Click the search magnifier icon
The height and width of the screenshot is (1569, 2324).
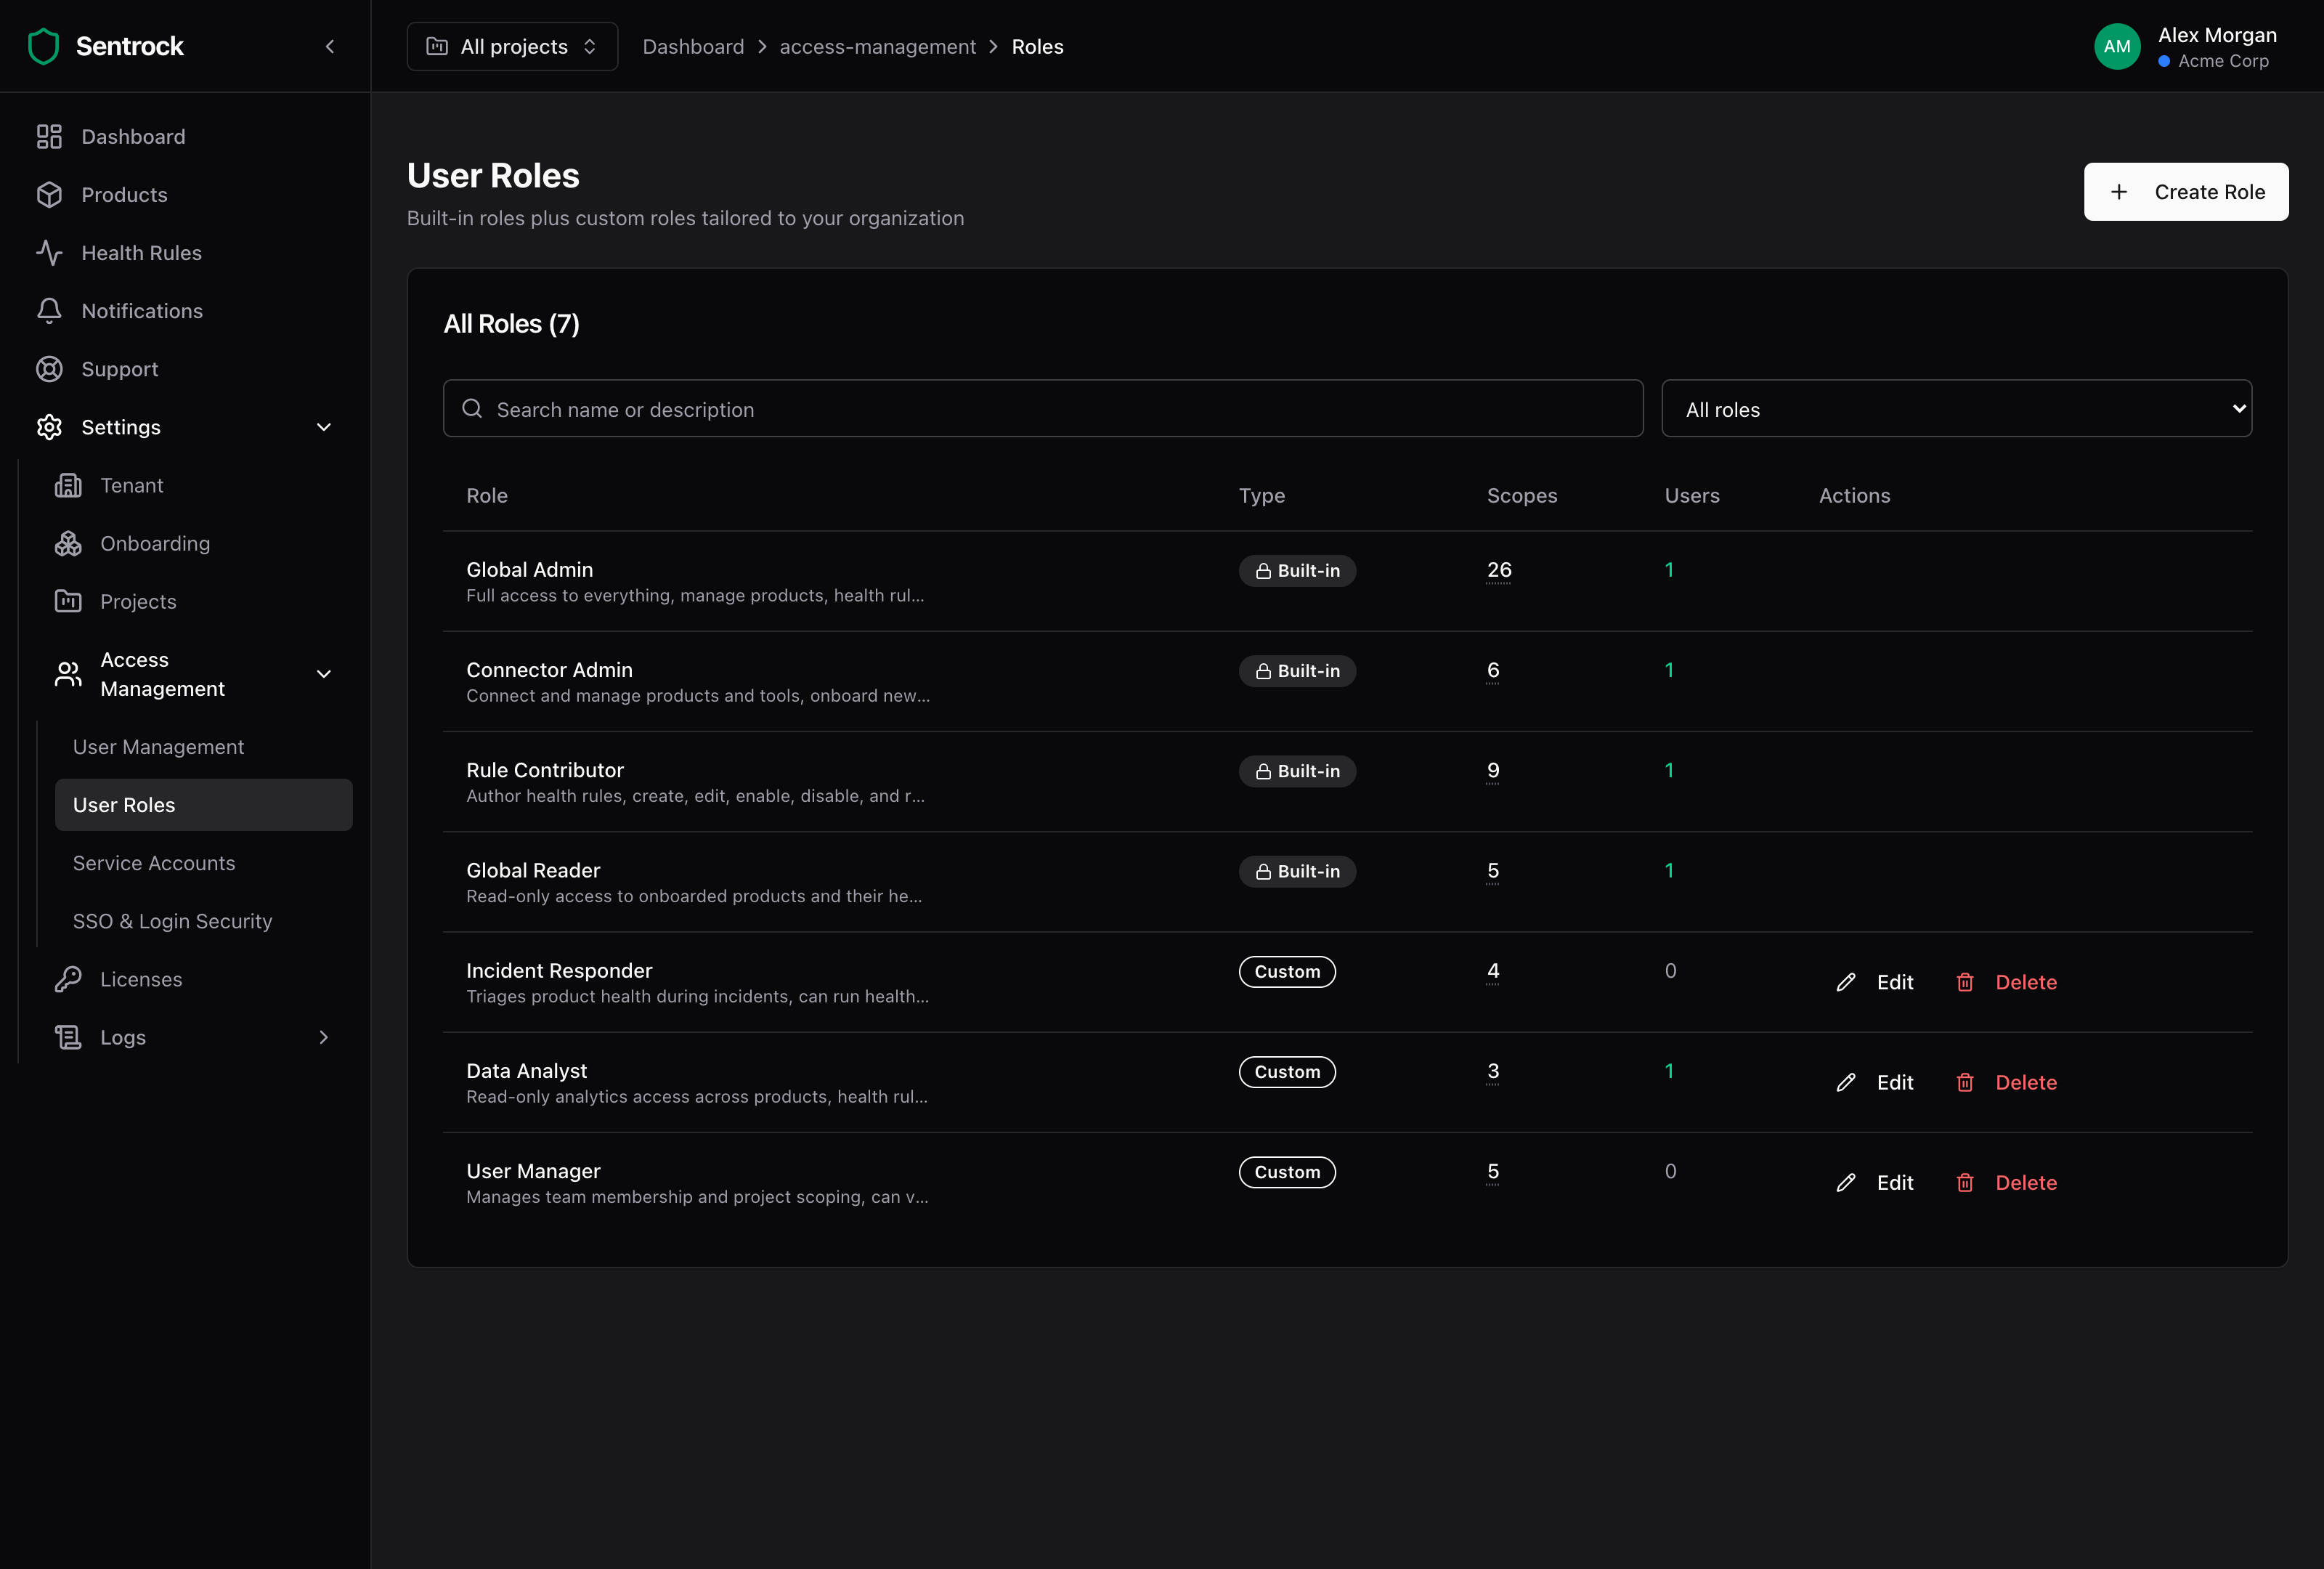[x=472, y=408]
